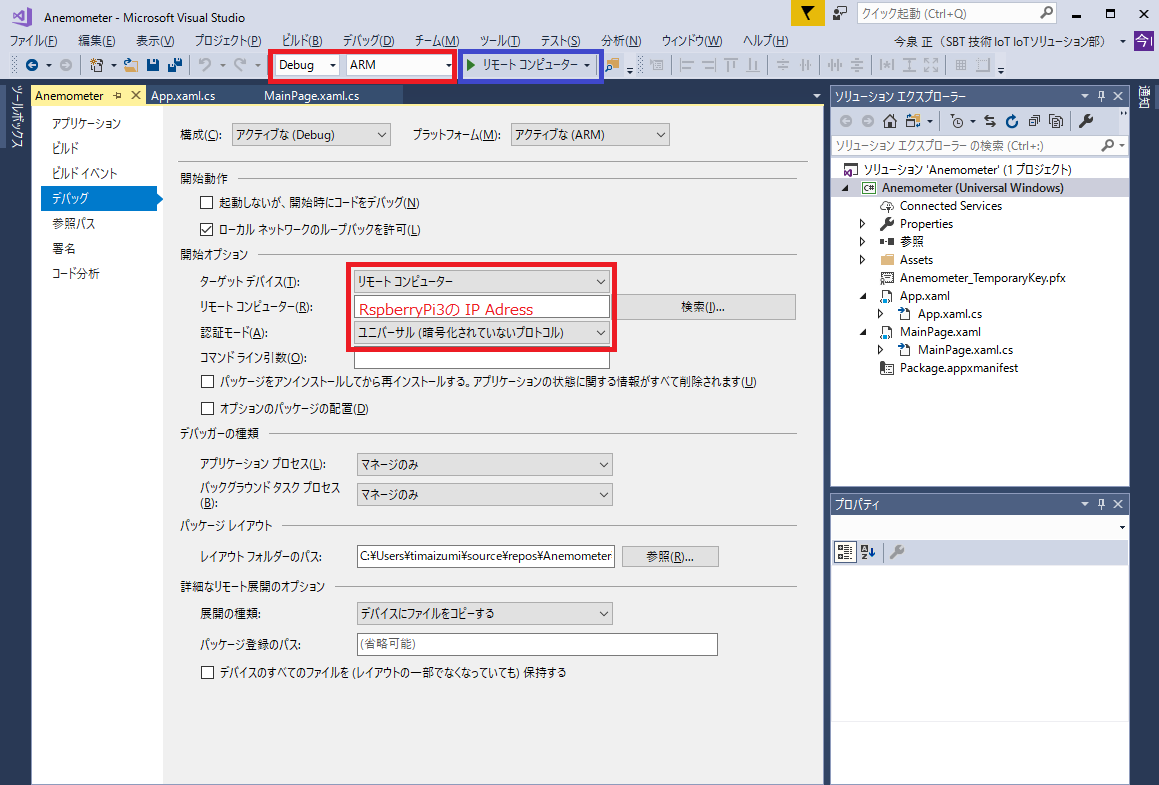Refresh the Solution Explorer view
Viewport: 1159px width, 785px height.
click(1011, 121)
